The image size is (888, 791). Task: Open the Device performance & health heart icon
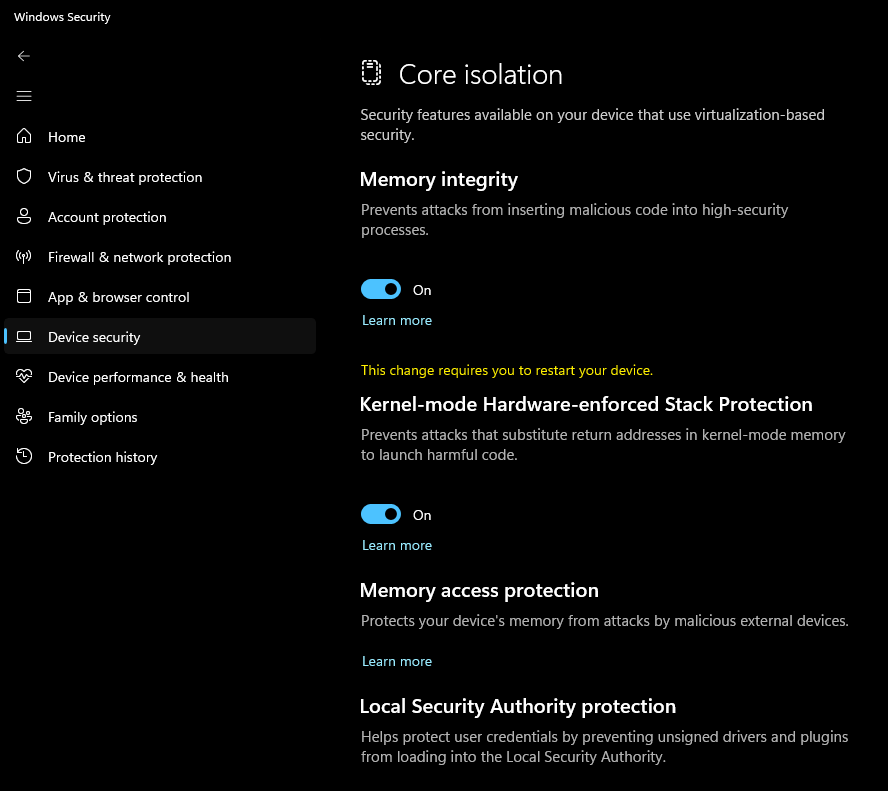click(23, 376)
